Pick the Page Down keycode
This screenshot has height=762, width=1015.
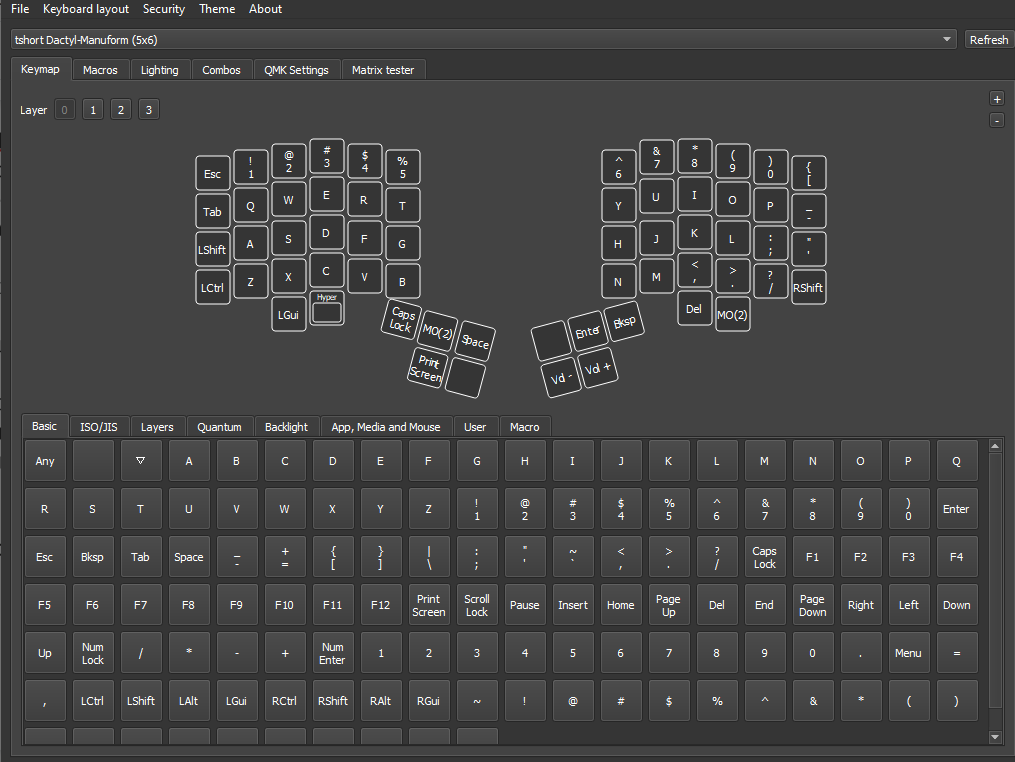(812, 605)
